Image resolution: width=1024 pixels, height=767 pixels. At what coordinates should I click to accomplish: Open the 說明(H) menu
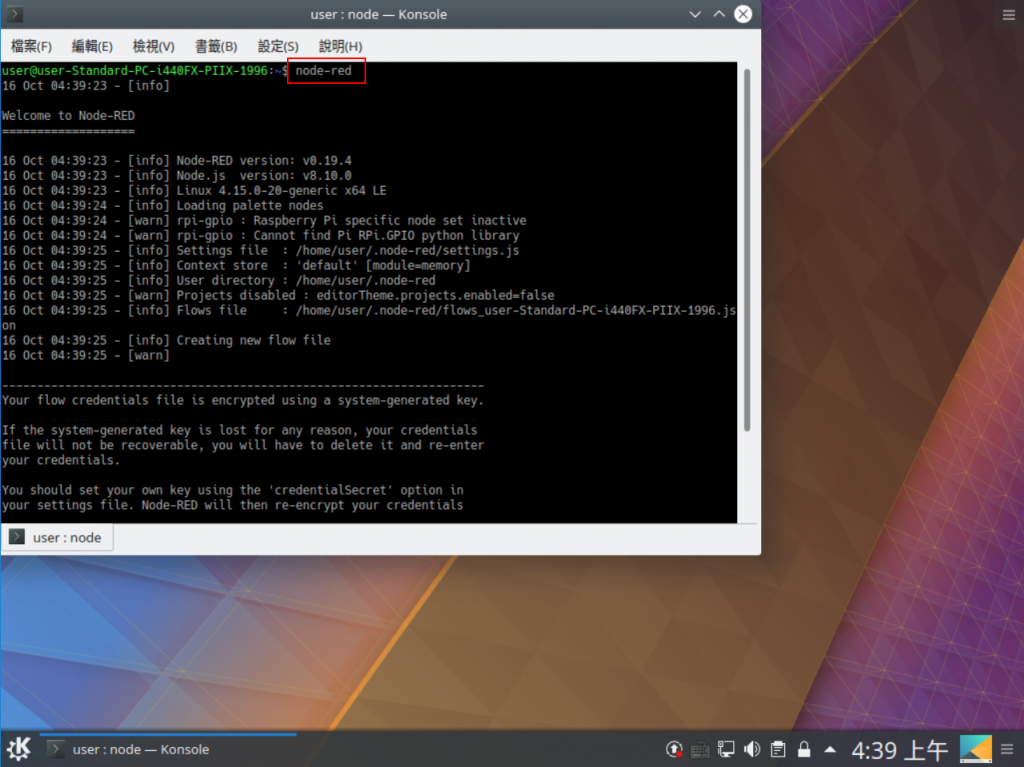(340, 46)
